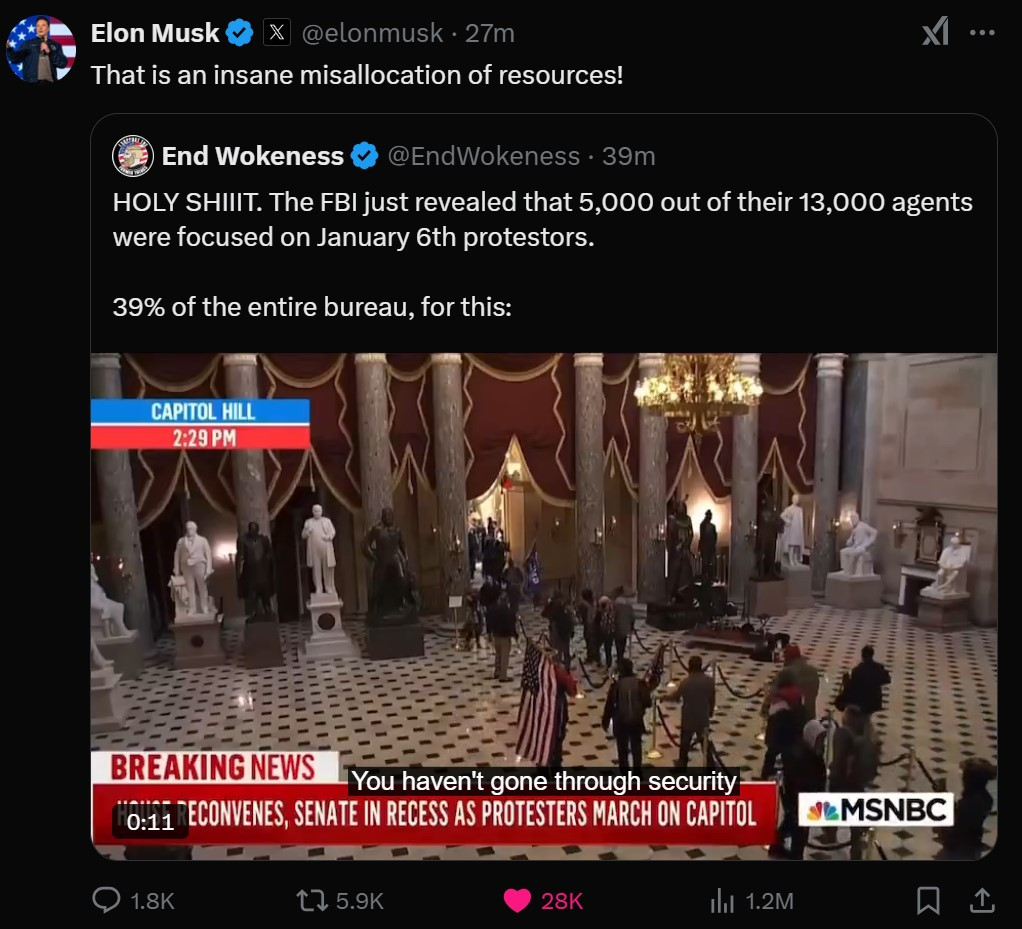
Task: Click the End Wokeness account name
Action: click(252, 156)
